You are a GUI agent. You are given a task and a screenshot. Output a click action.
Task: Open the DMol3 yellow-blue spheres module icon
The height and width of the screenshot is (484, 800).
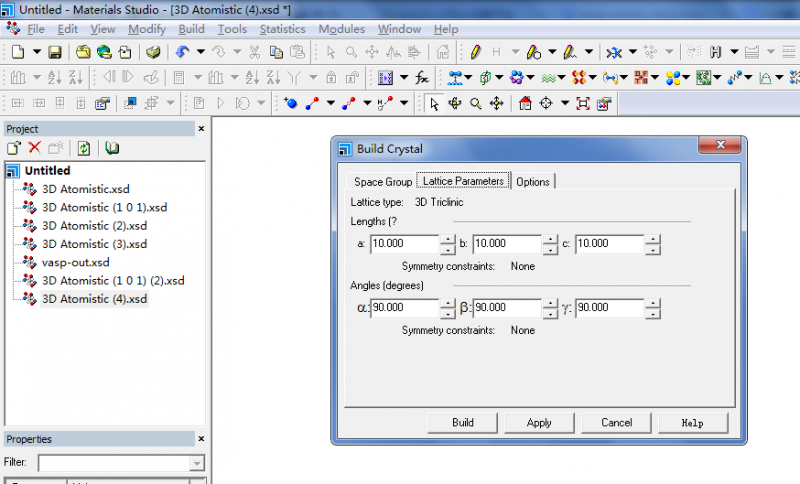tap(673, 78)
